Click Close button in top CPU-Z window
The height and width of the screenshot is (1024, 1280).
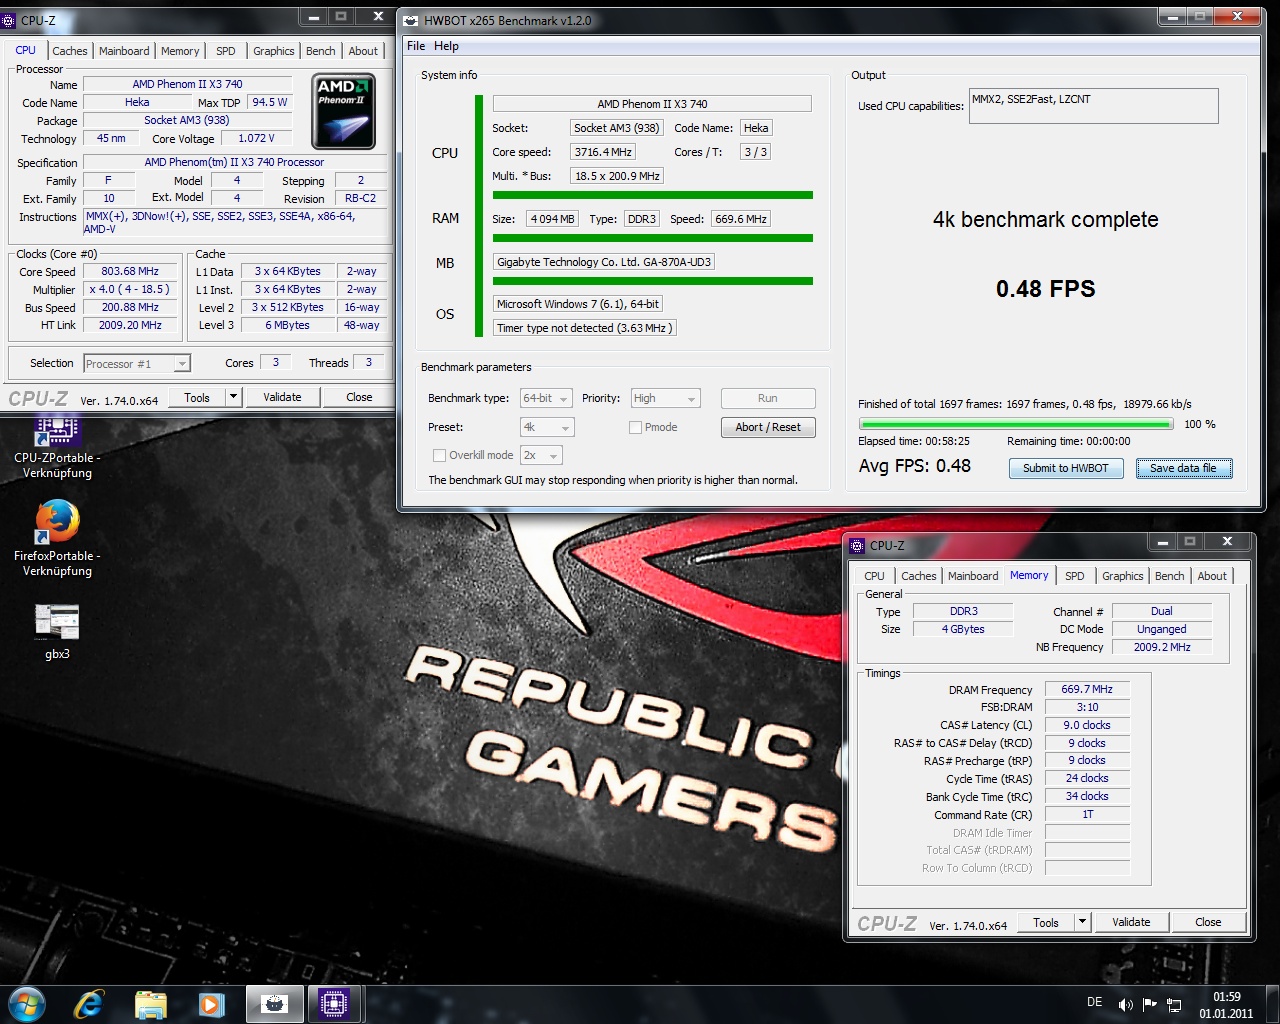[x=359, y=397]
